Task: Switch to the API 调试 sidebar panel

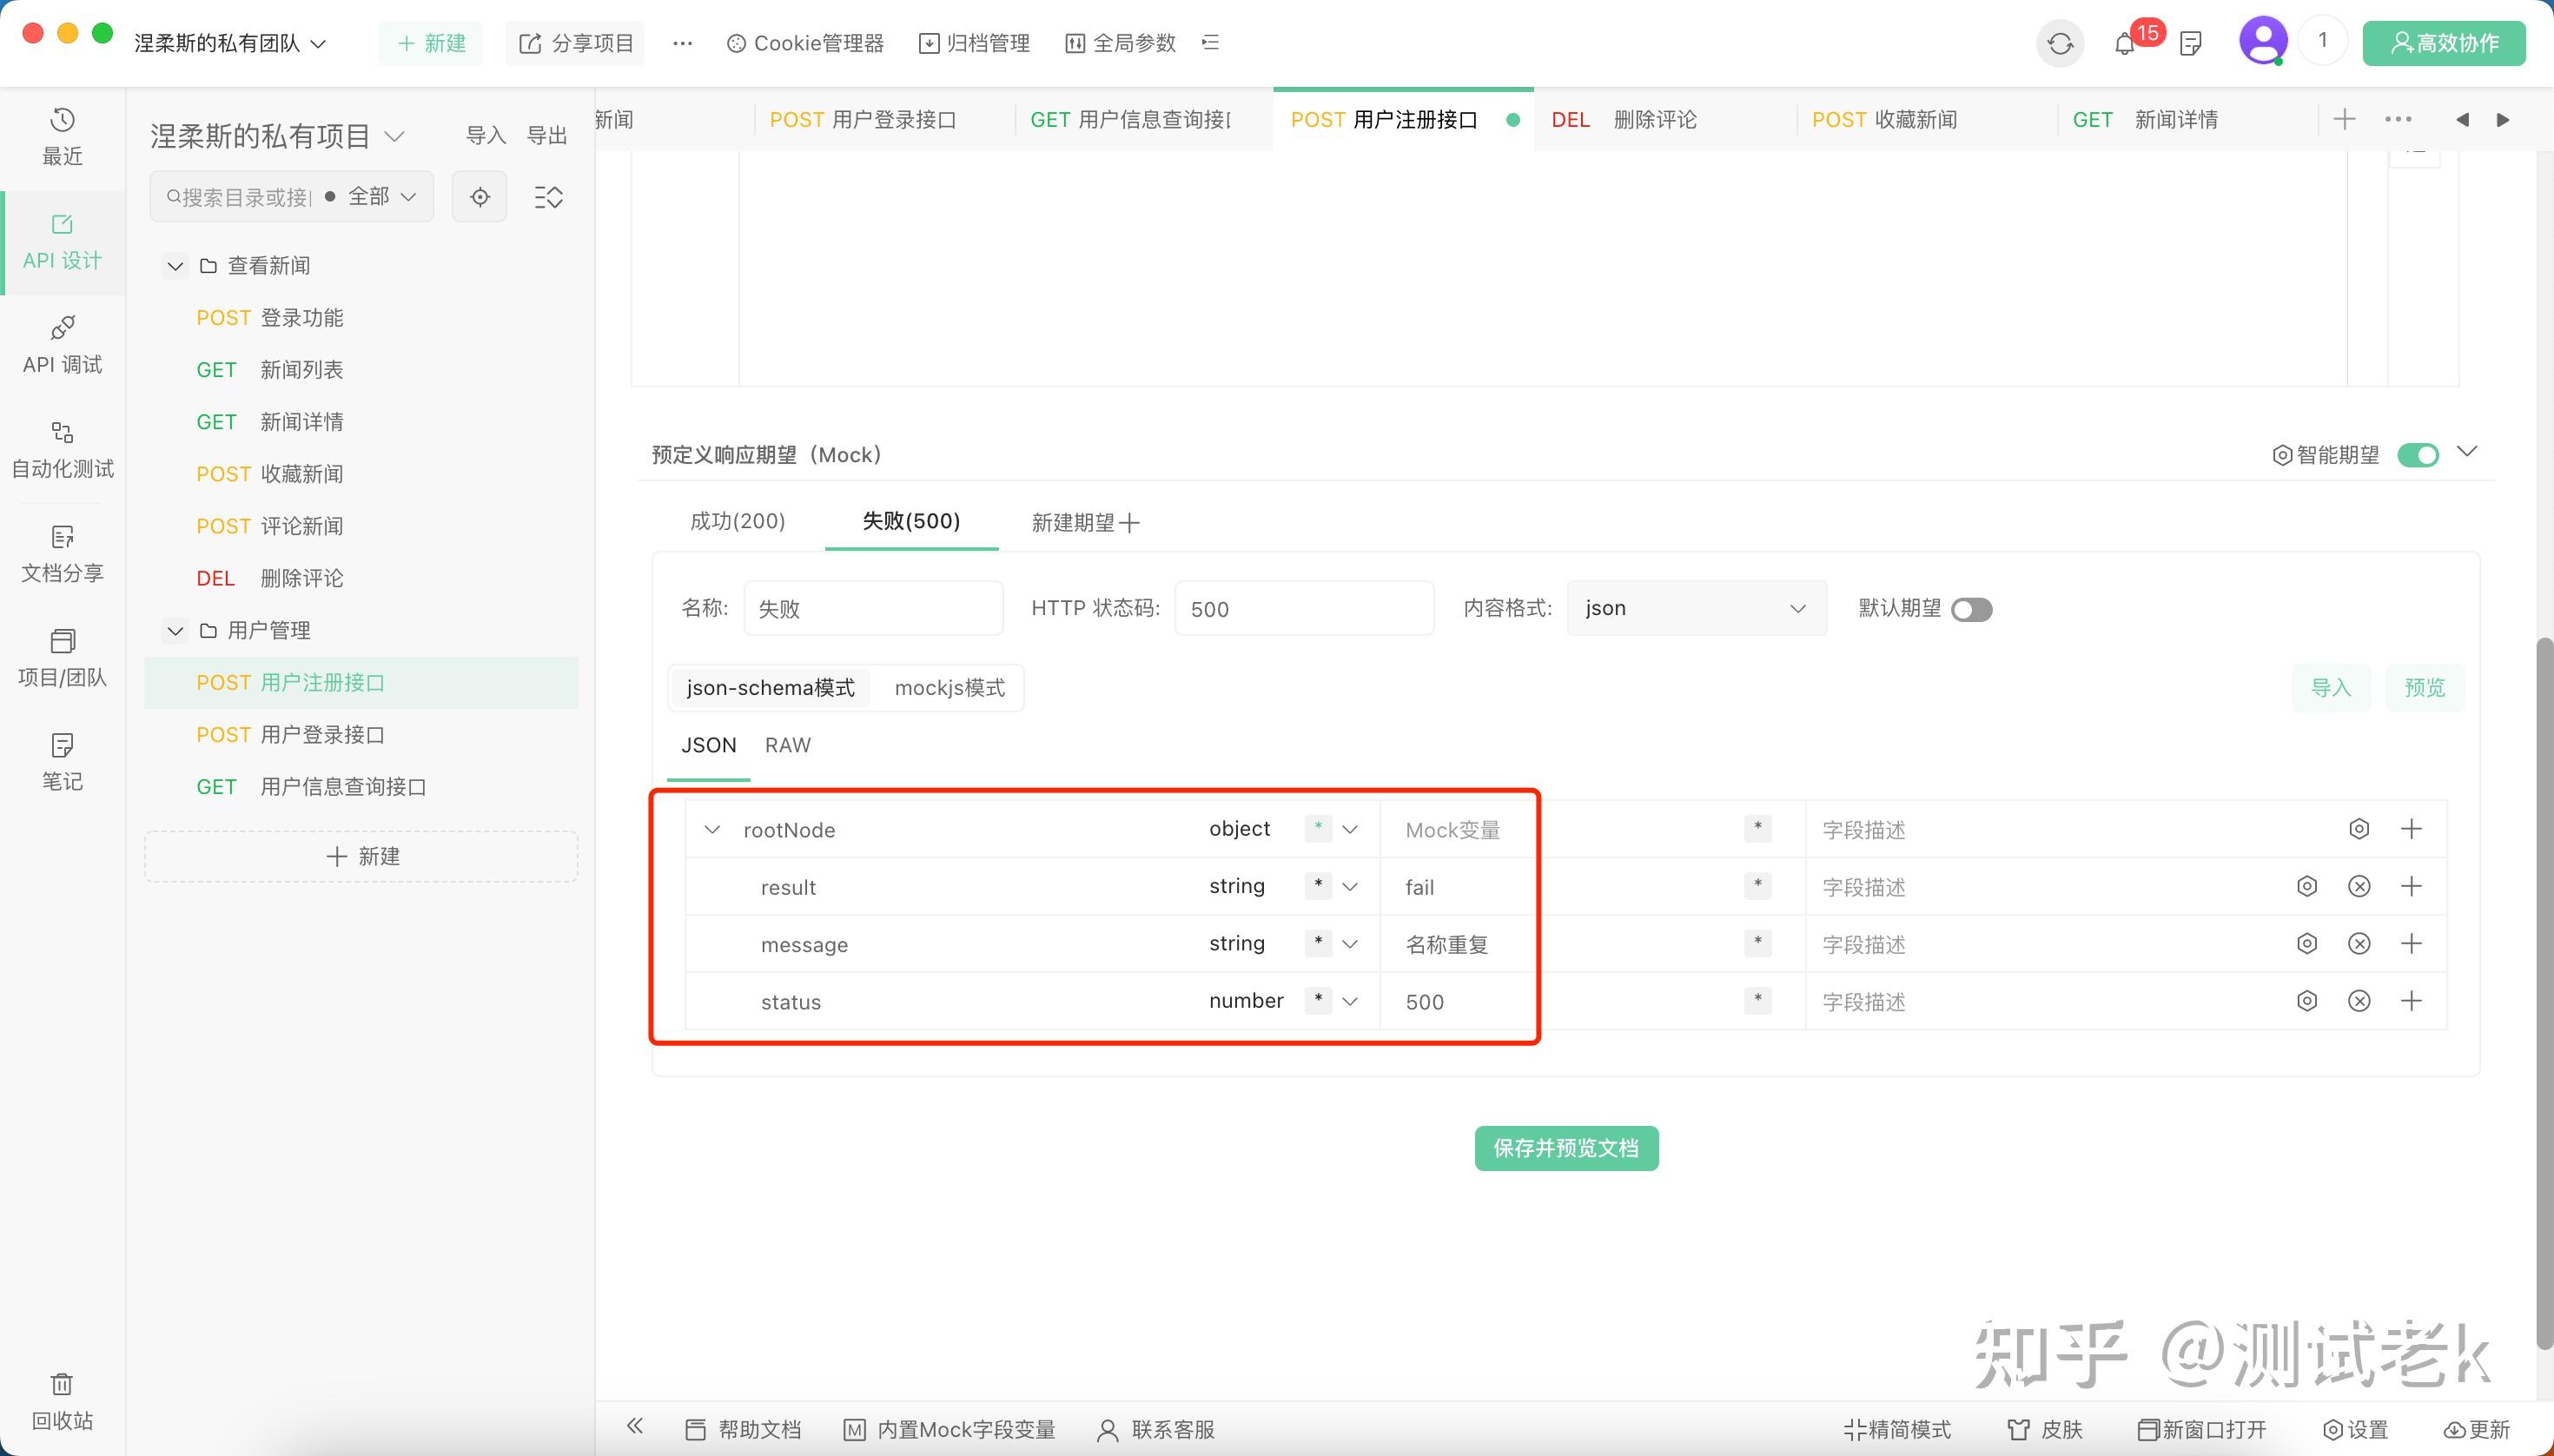Action: [61, 345]
